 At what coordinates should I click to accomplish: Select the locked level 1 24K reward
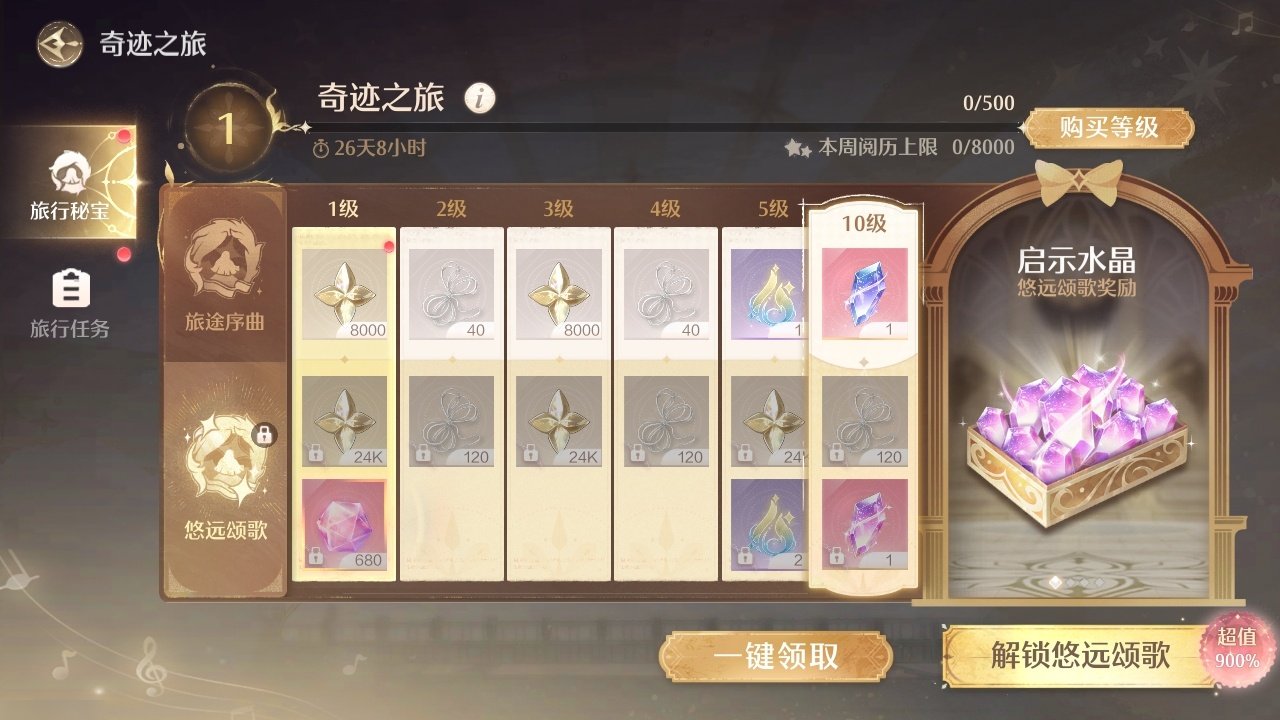pyautogui.click(x=344, y=421)
